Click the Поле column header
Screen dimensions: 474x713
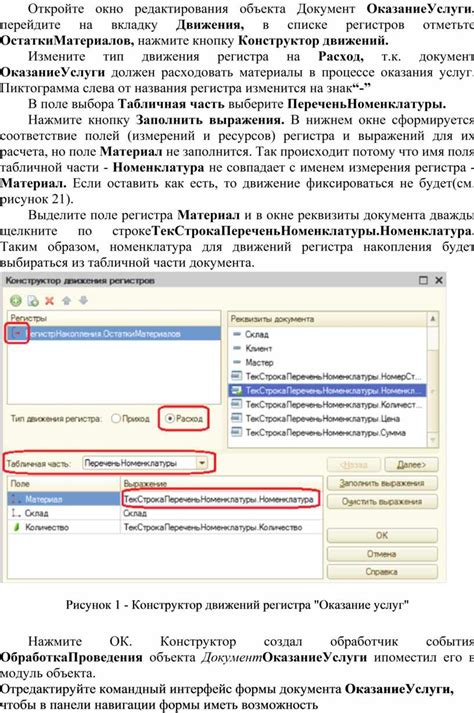64,484
